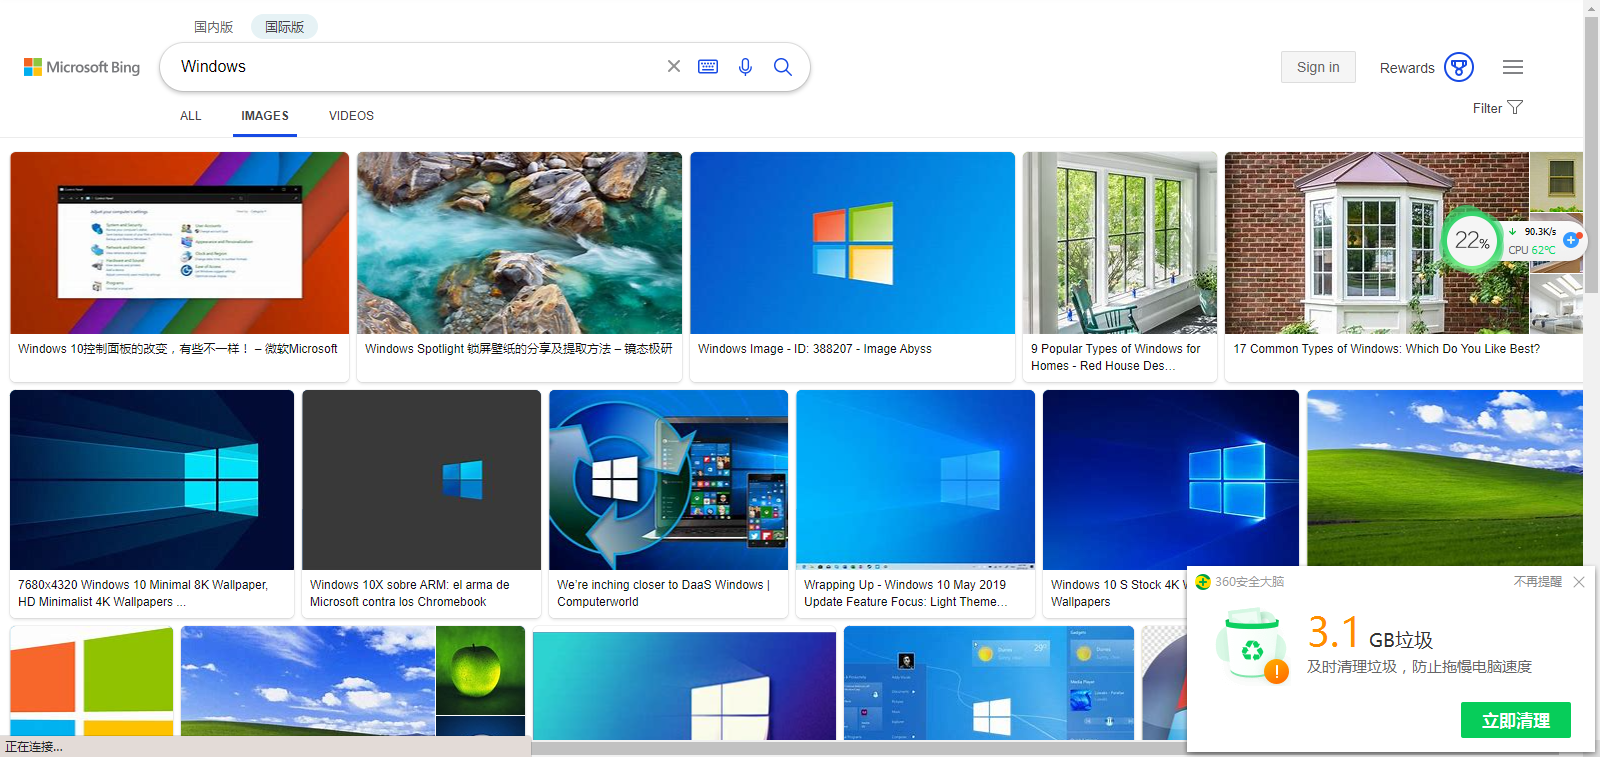Image resolution: width=1600 pixels, height=757 pixels.
Task: Click the caption 'Windows 10控制面板的改变'
Action: tap(178, 349)
